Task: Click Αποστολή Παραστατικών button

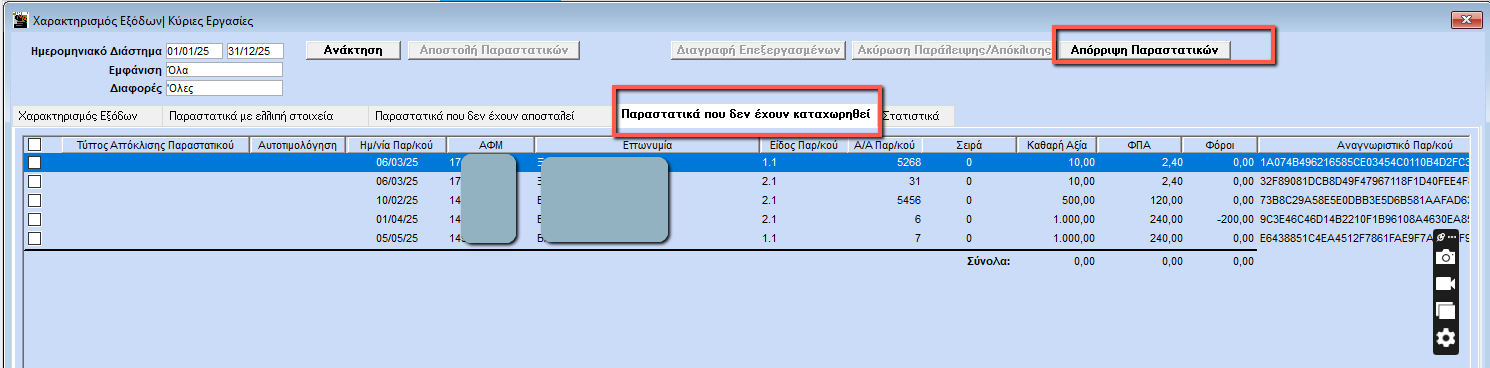Action: click(494, 50)
